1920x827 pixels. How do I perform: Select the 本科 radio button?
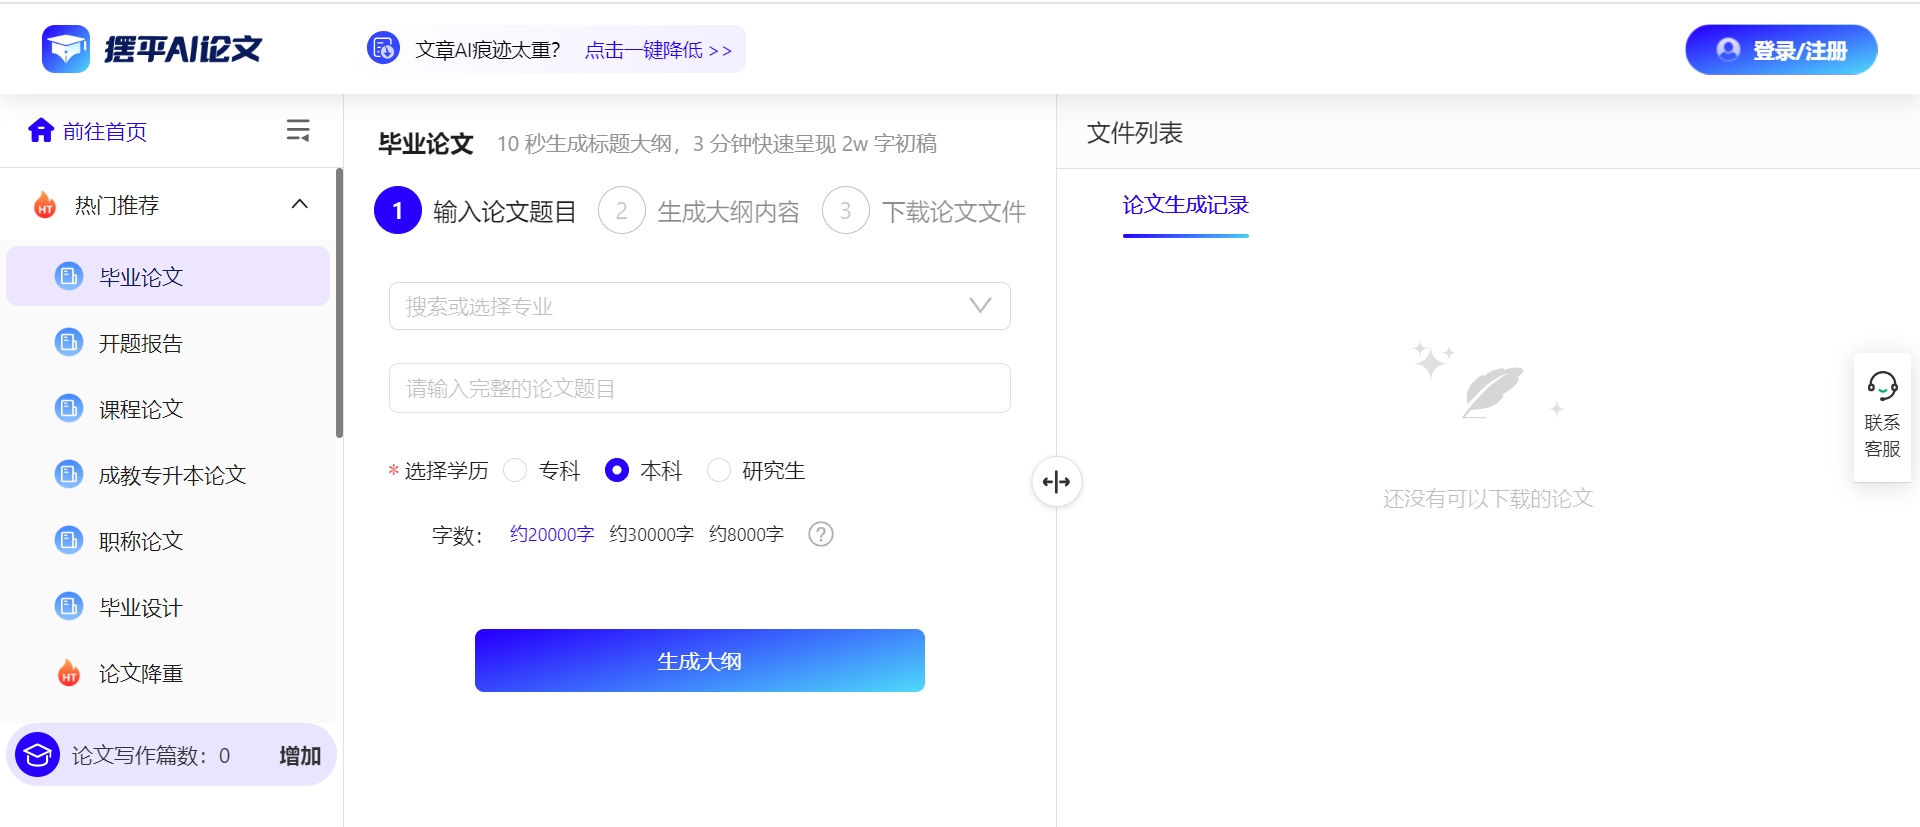point(617,470)
